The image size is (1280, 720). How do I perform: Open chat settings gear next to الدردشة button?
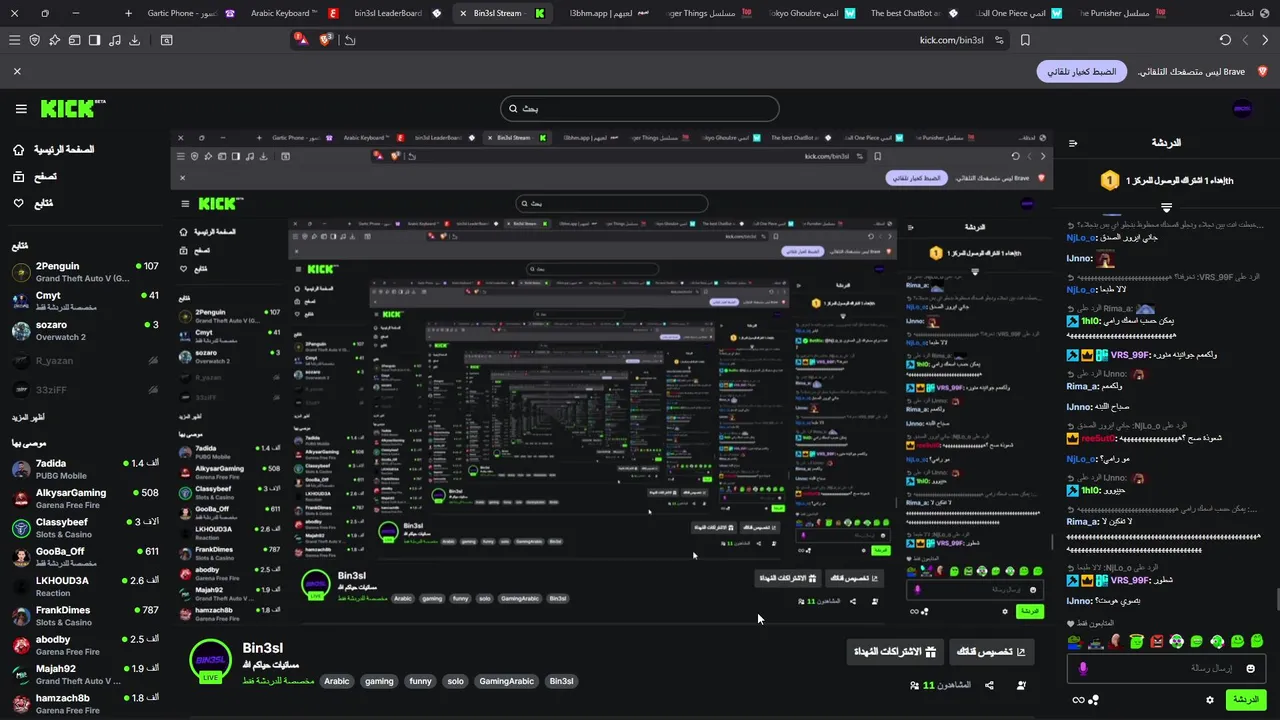pos(1209,700)
